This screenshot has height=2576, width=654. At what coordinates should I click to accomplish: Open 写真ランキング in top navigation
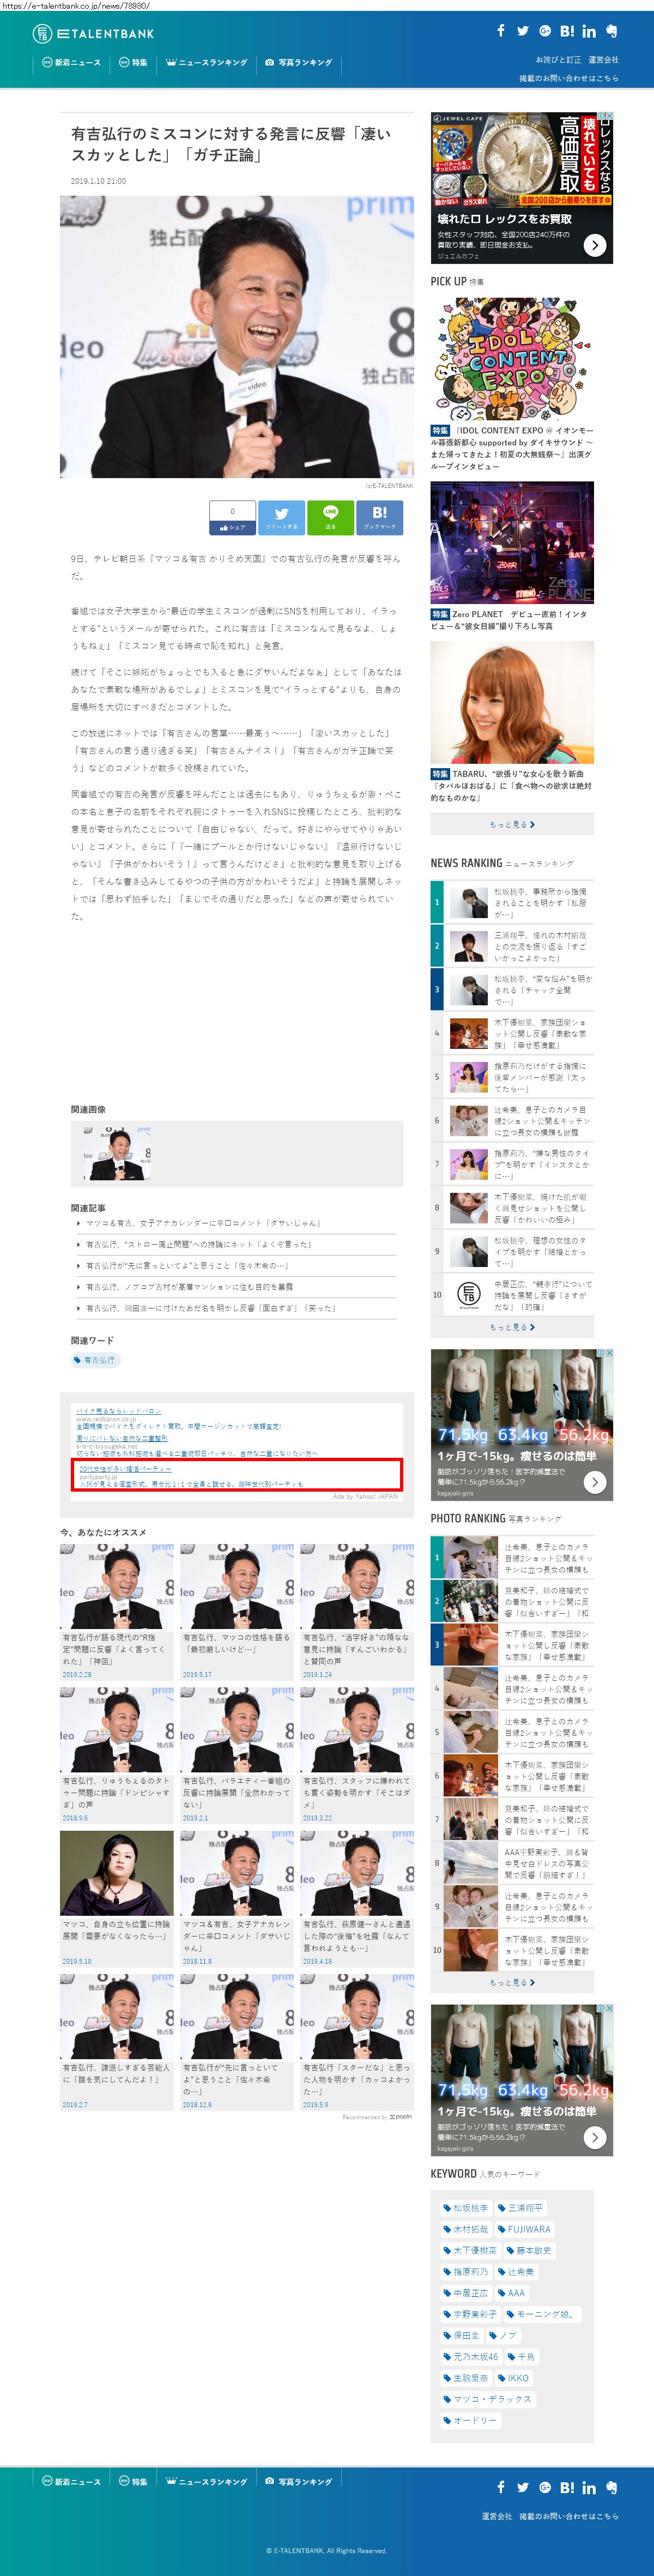pos(298,62)
